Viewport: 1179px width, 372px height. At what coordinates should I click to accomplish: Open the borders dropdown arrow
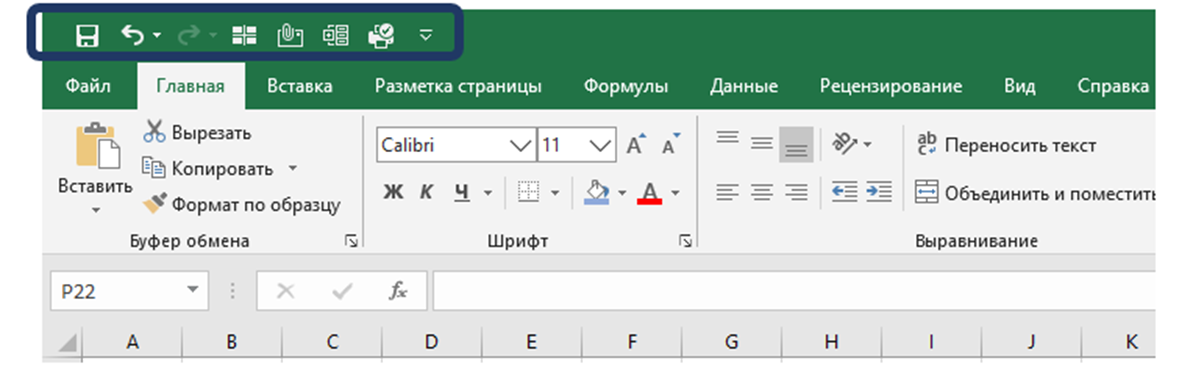coord(556,193)
